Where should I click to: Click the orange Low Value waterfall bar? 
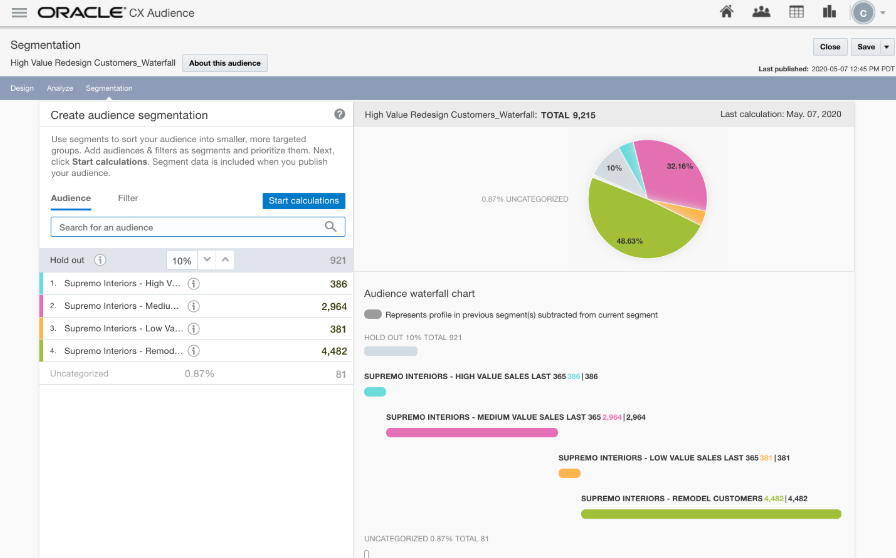click(x=569, y=473)
